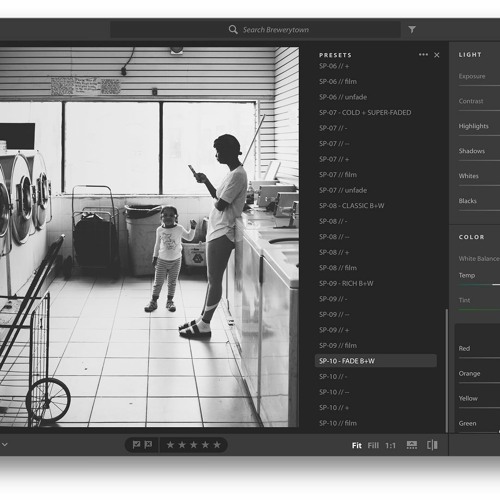Click the Contrast slider track
Screen dimensions: 500x500
[479, 111]
